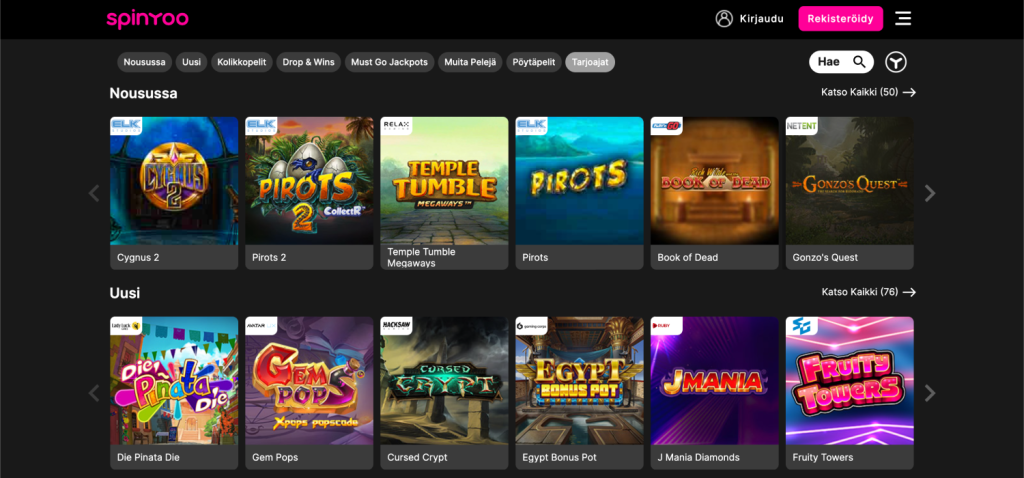The image size is (1024, 478).
Task: Open the Cygnus 2 game thumbnail
Action: coord(174,181)
